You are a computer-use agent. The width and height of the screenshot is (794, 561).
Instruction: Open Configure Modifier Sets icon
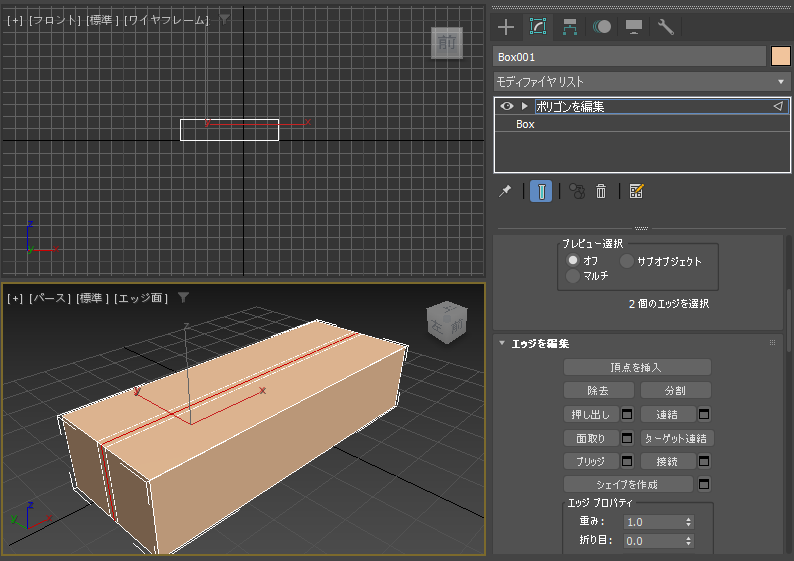point(636,191)
